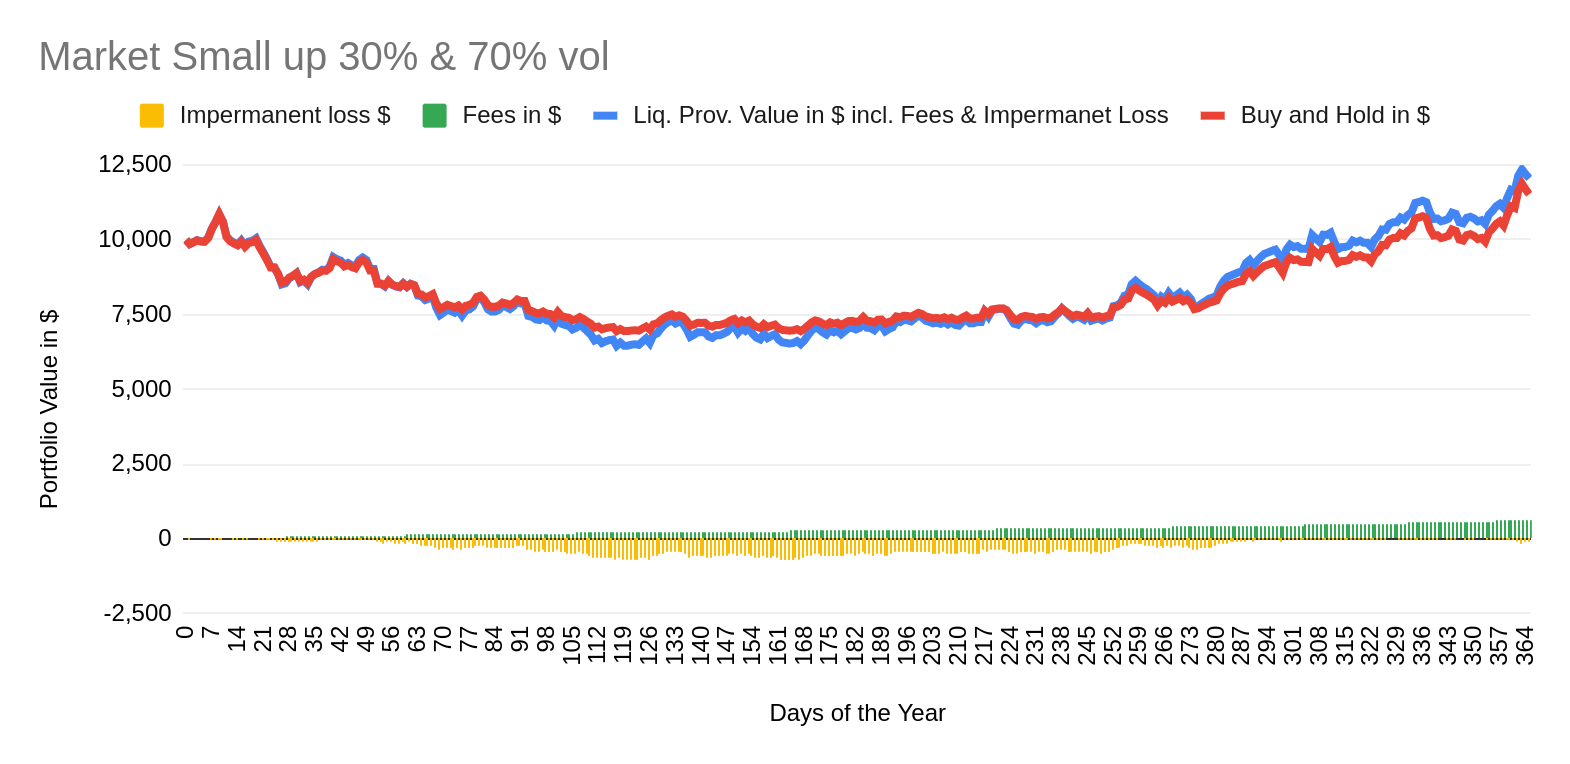The image size is (1570, 764).
Task: Select the 'Liq. Prov. Value in $' legend text
Action: [x=900, y=116]
